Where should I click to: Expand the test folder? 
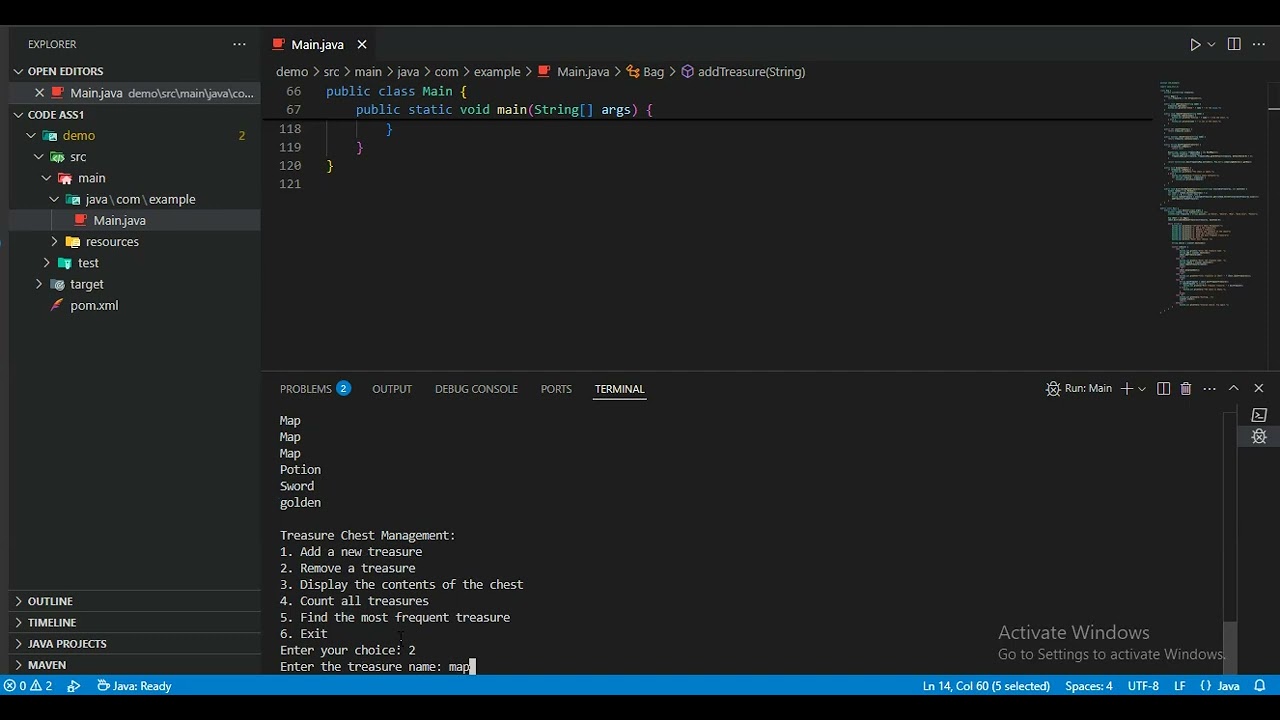pyautogui.click(x=88, y=263)
